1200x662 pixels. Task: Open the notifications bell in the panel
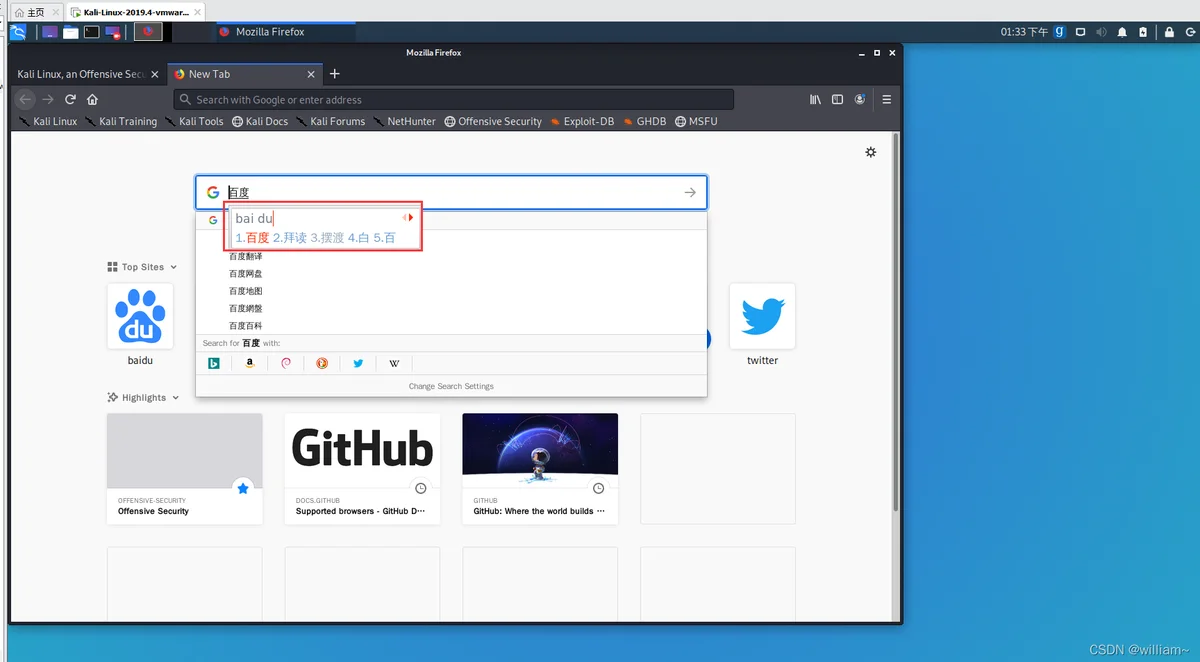point(1122,32)
